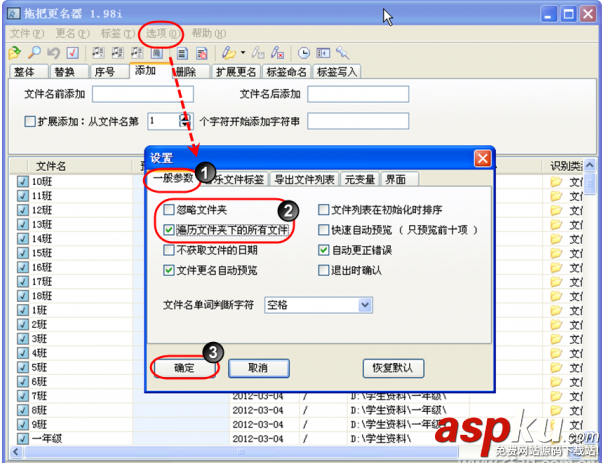
Task: Click the blue framed picture toolbar icon
Action: click(x=156, y=53)
